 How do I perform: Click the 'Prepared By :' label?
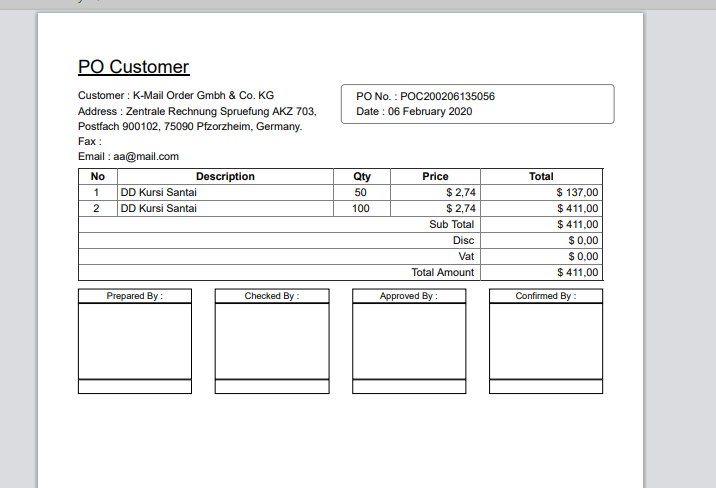click(x=135, y=296)
